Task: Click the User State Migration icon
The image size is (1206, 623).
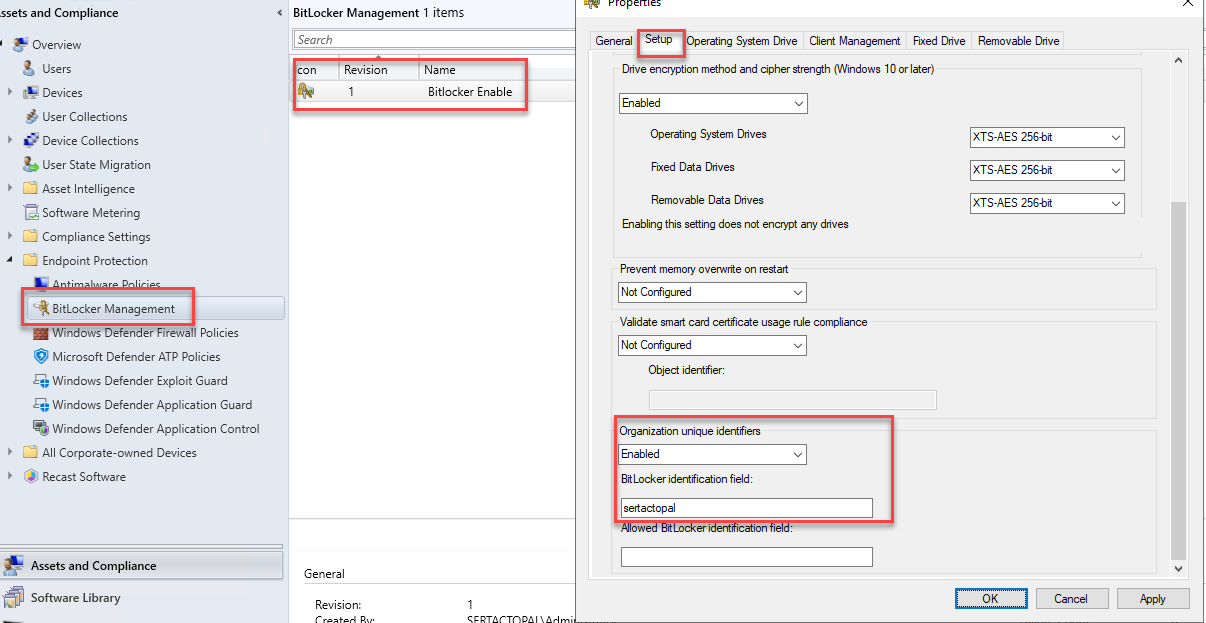Action: (31, 165)
